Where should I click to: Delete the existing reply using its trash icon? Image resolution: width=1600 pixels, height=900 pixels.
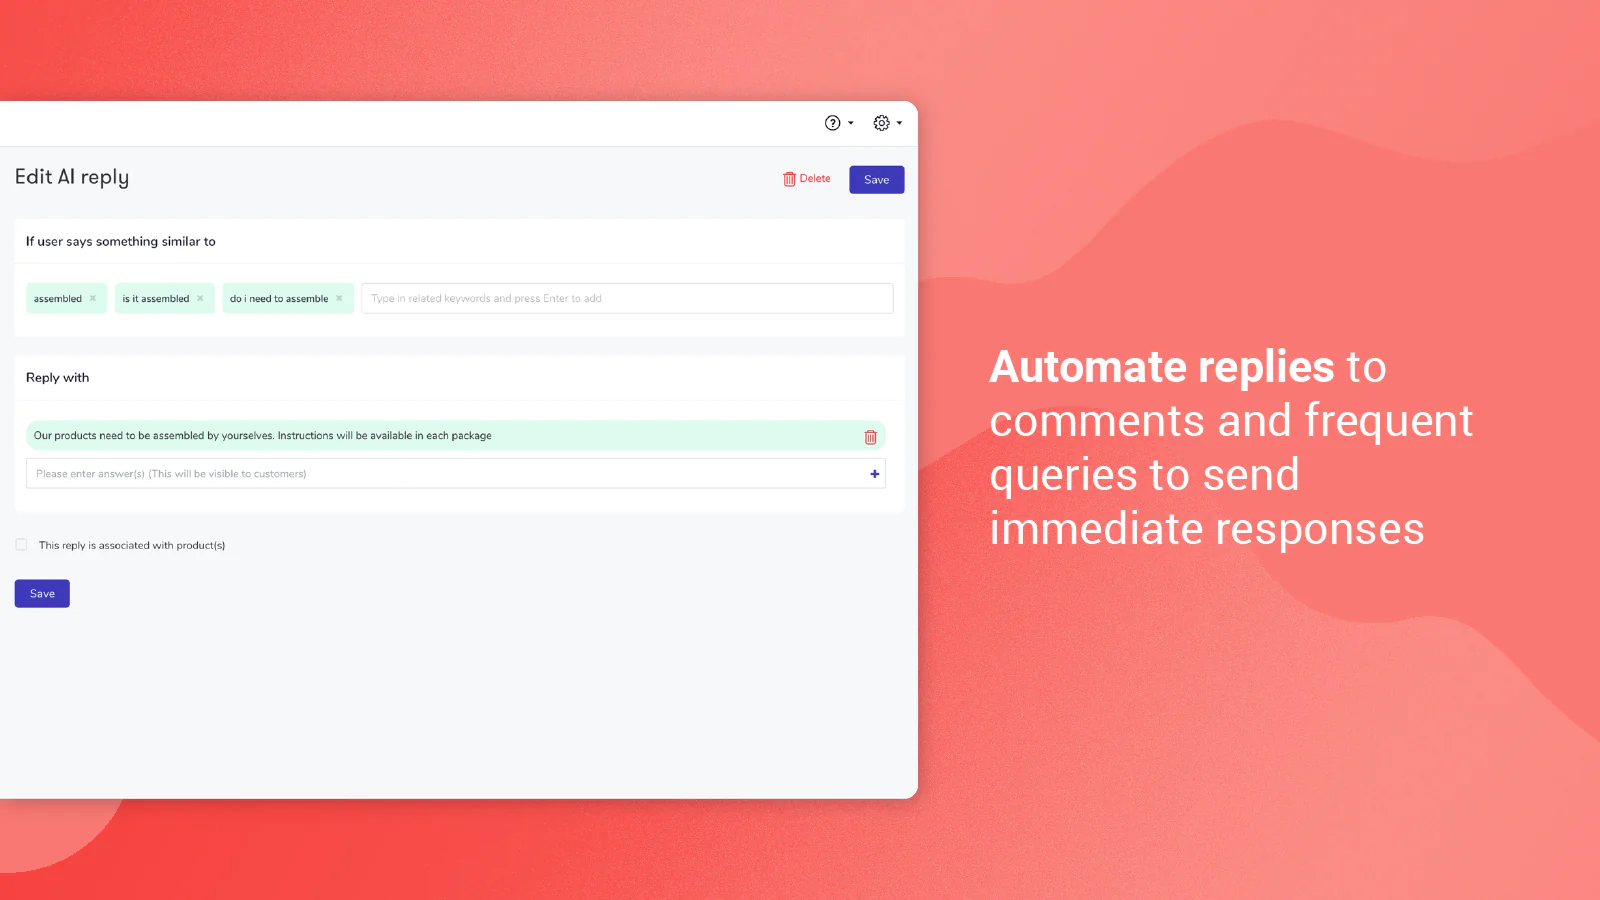tap(870, 437)
